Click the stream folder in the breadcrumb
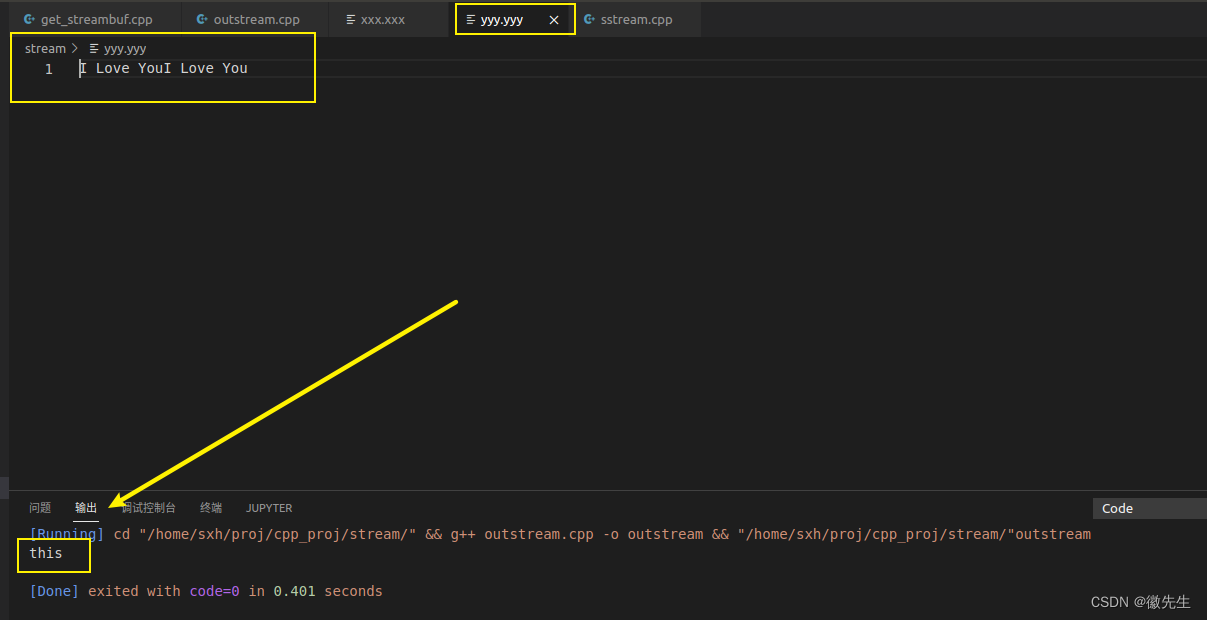Image resolution: width=1207 pixels, height=620 pixels. point(45,48)
